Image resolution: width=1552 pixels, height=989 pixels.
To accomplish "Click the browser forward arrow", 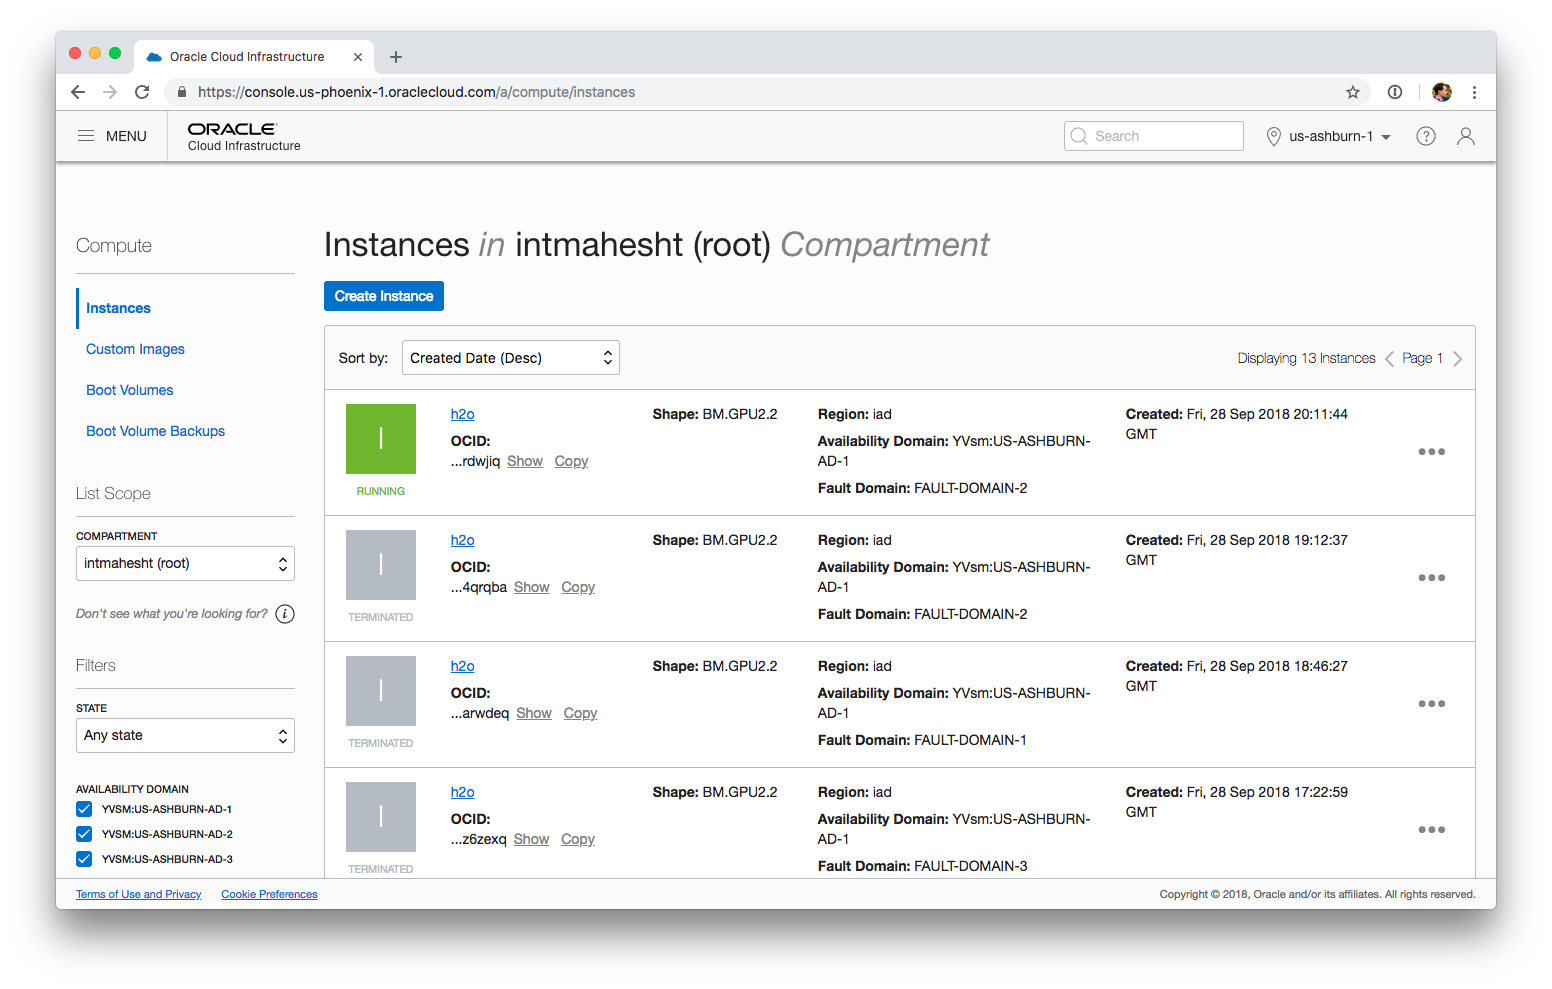I will [110, 92].
